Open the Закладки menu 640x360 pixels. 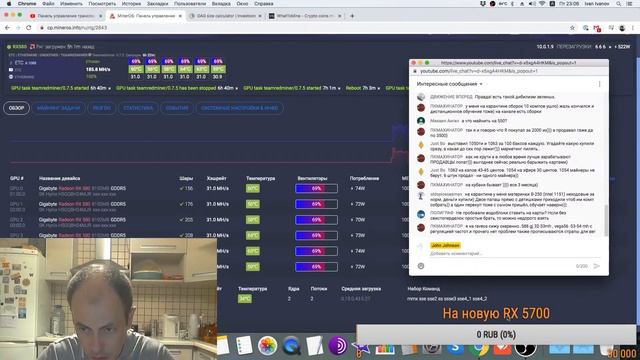[x=158, y=4]
